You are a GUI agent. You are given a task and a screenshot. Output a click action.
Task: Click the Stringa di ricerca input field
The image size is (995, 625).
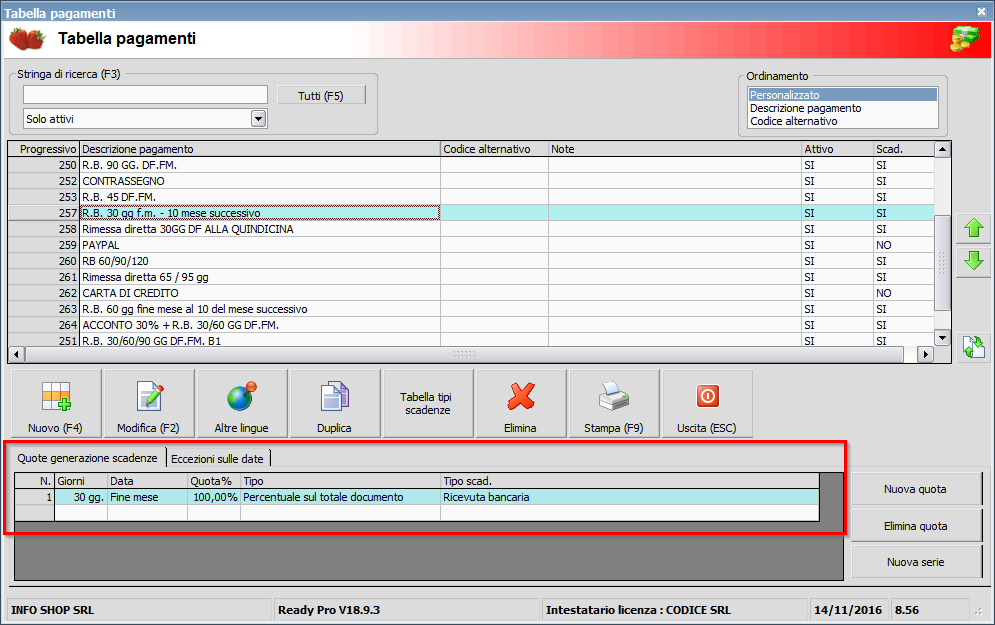pos(145,95)
